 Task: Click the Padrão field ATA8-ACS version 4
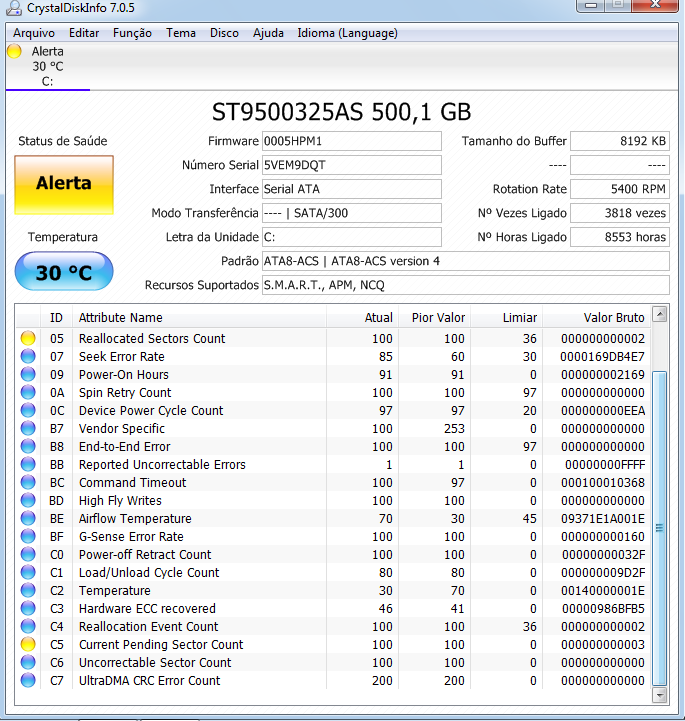click(466, 261)
